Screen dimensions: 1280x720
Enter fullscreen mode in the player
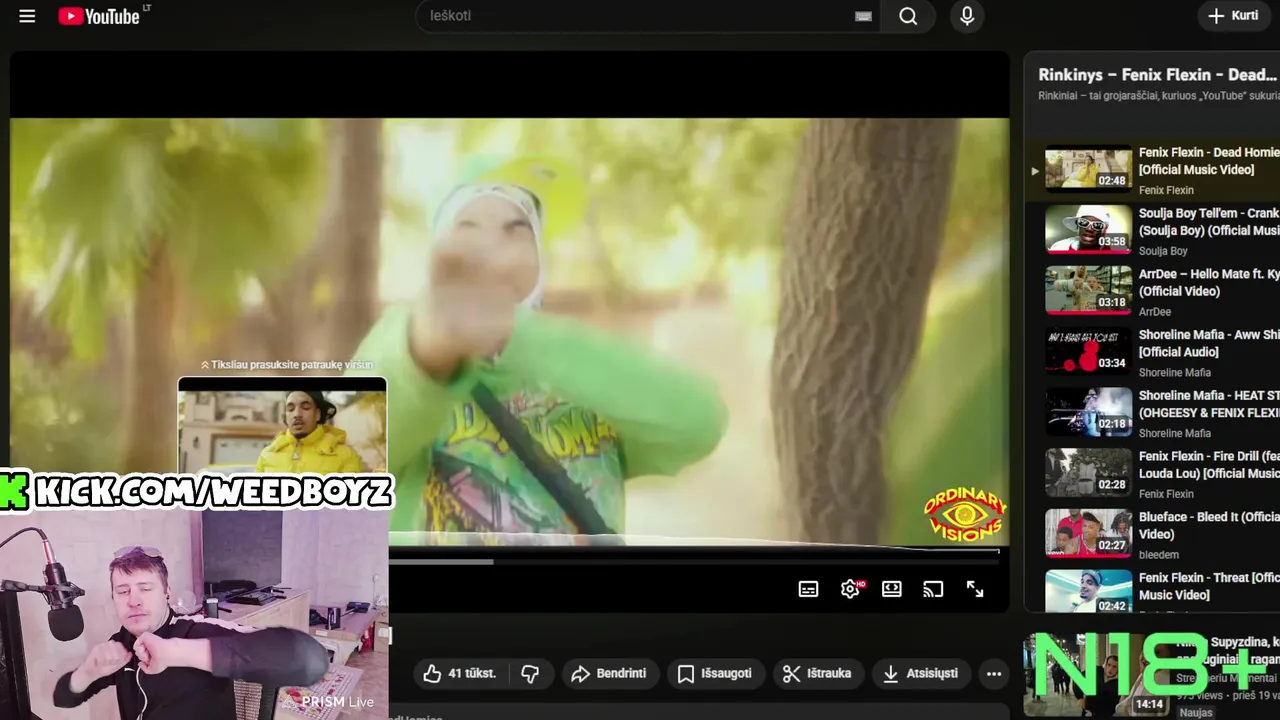[975, 589]
